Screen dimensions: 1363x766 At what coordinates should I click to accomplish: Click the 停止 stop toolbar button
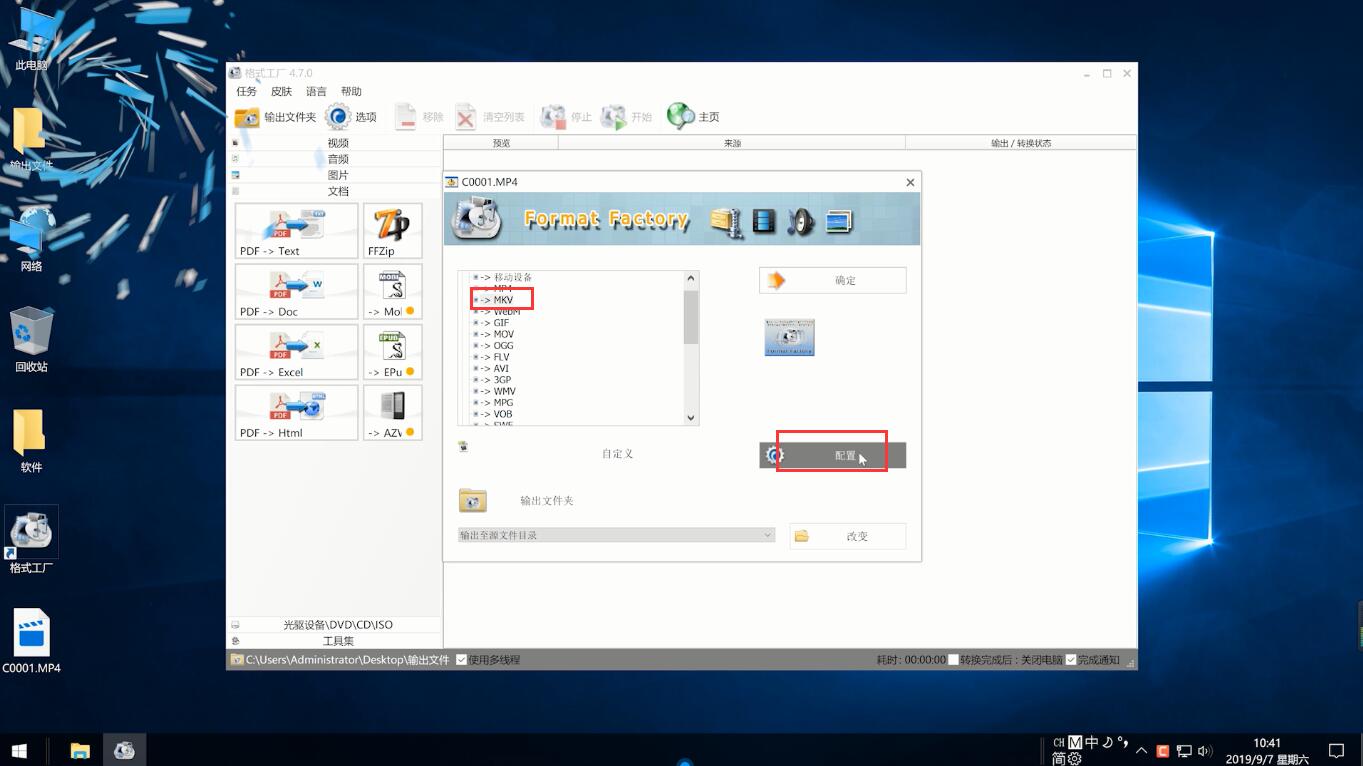[x=566, y=117]
